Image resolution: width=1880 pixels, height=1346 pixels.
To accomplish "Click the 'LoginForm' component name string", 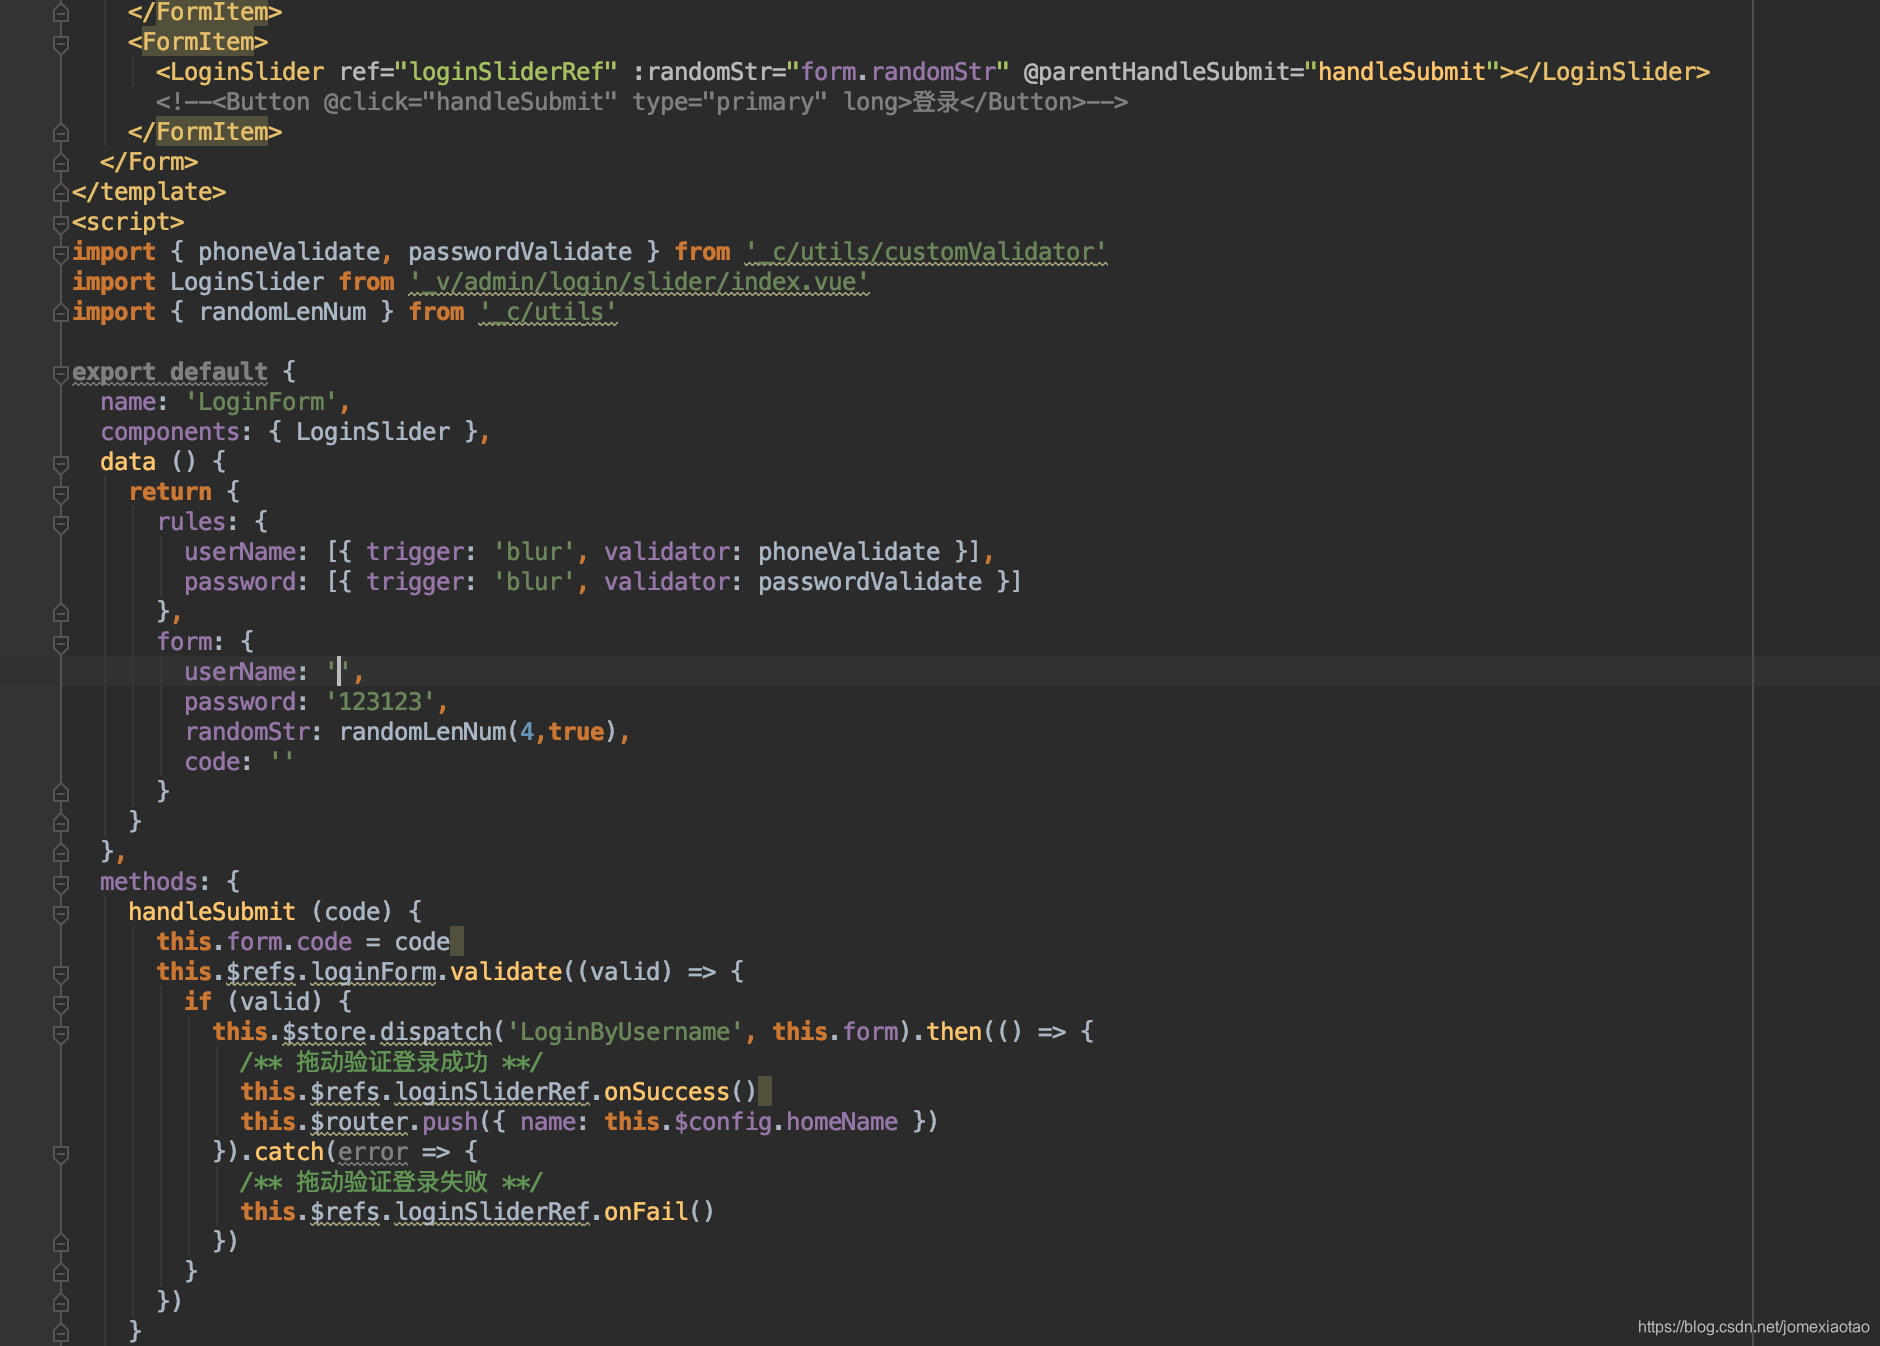I will pyautogui.click(x=262, y=402).
